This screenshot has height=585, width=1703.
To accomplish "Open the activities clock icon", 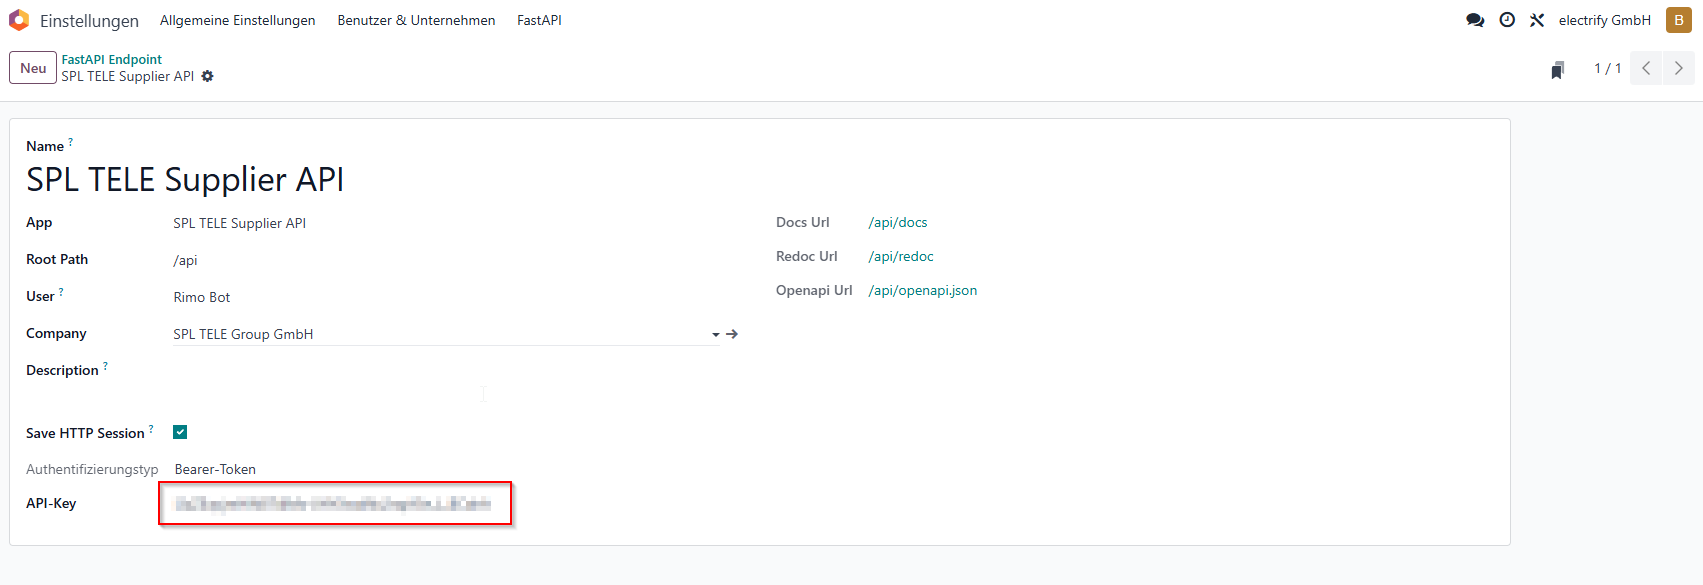I will point(1507,20).
